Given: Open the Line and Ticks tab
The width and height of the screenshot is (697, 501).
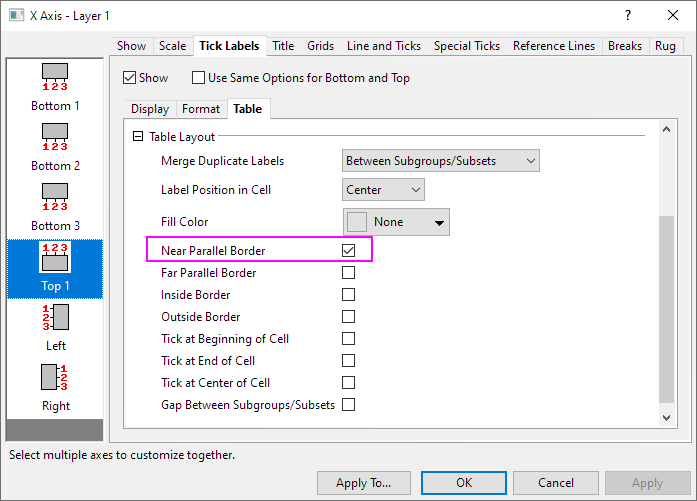Looking at the screenshot, I should pyautogui.click(x=384, y=46).
